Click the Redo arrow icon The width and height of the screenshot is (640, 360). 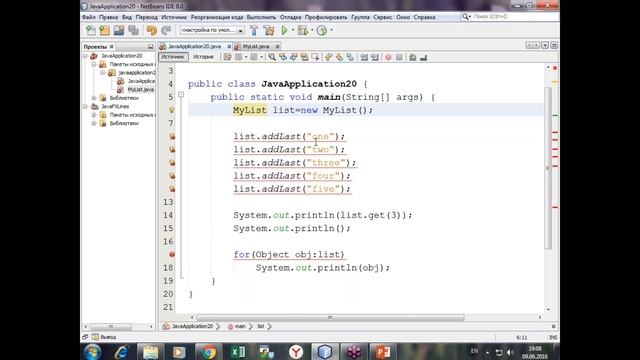coord(166,30)
